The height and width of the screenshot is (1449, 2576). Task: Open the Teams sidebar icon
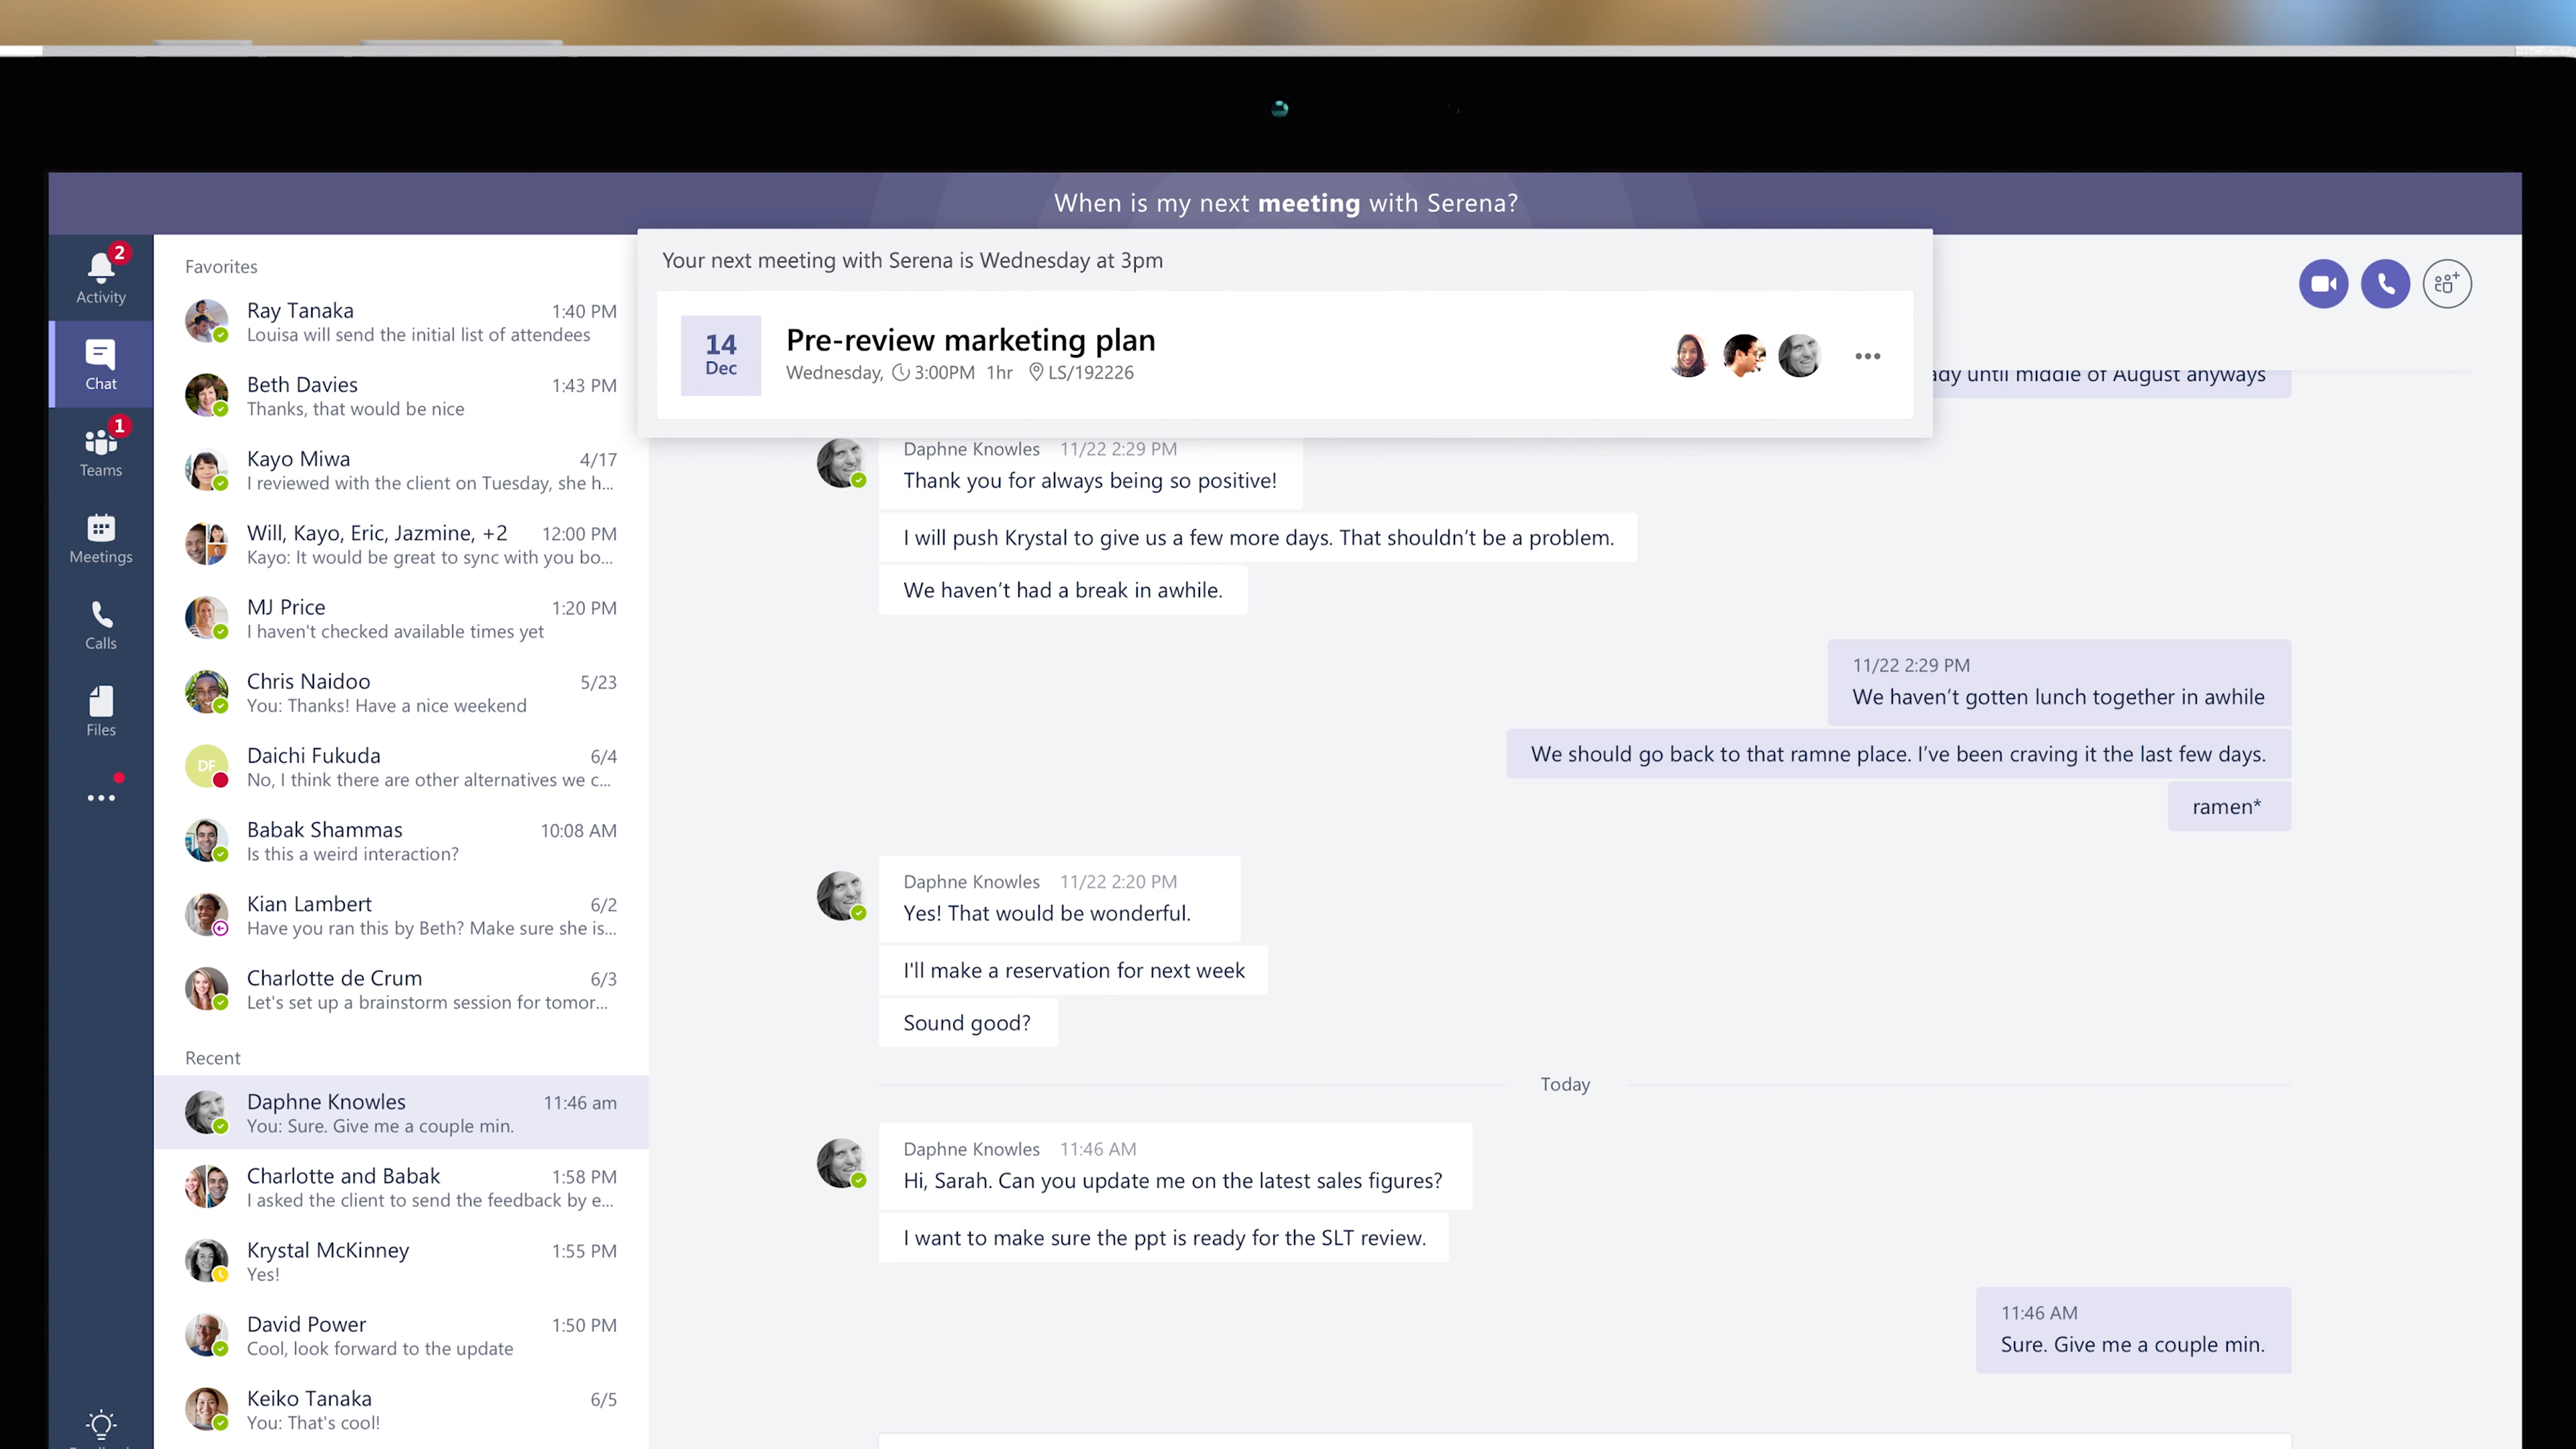tap(101, 450)
